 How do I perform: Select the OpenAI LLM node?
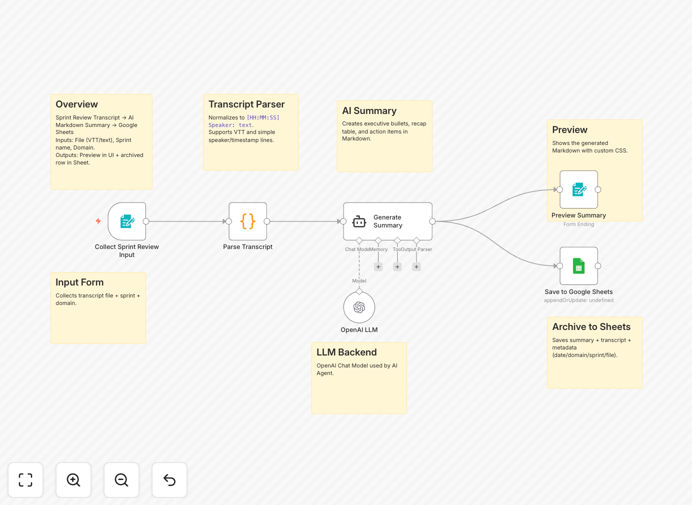[359, 307]
